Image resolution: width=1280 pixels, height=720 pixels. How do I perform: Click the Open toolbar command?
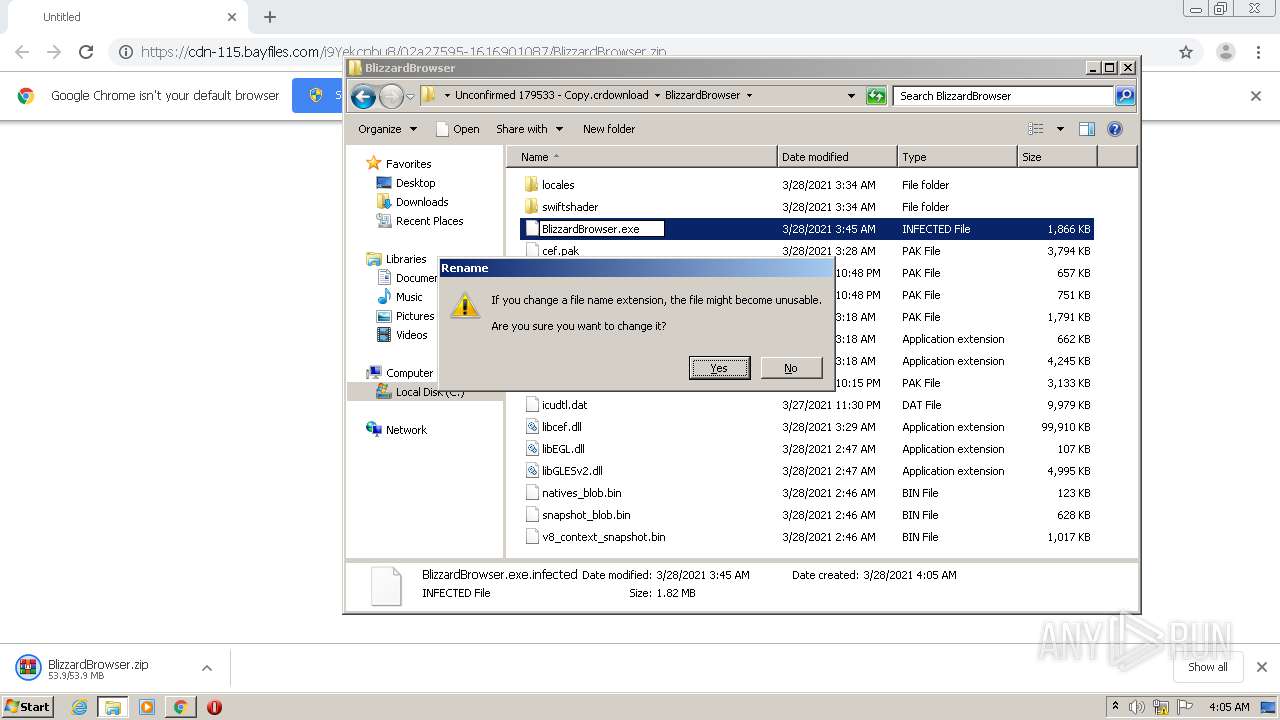[x=458, y=129]
